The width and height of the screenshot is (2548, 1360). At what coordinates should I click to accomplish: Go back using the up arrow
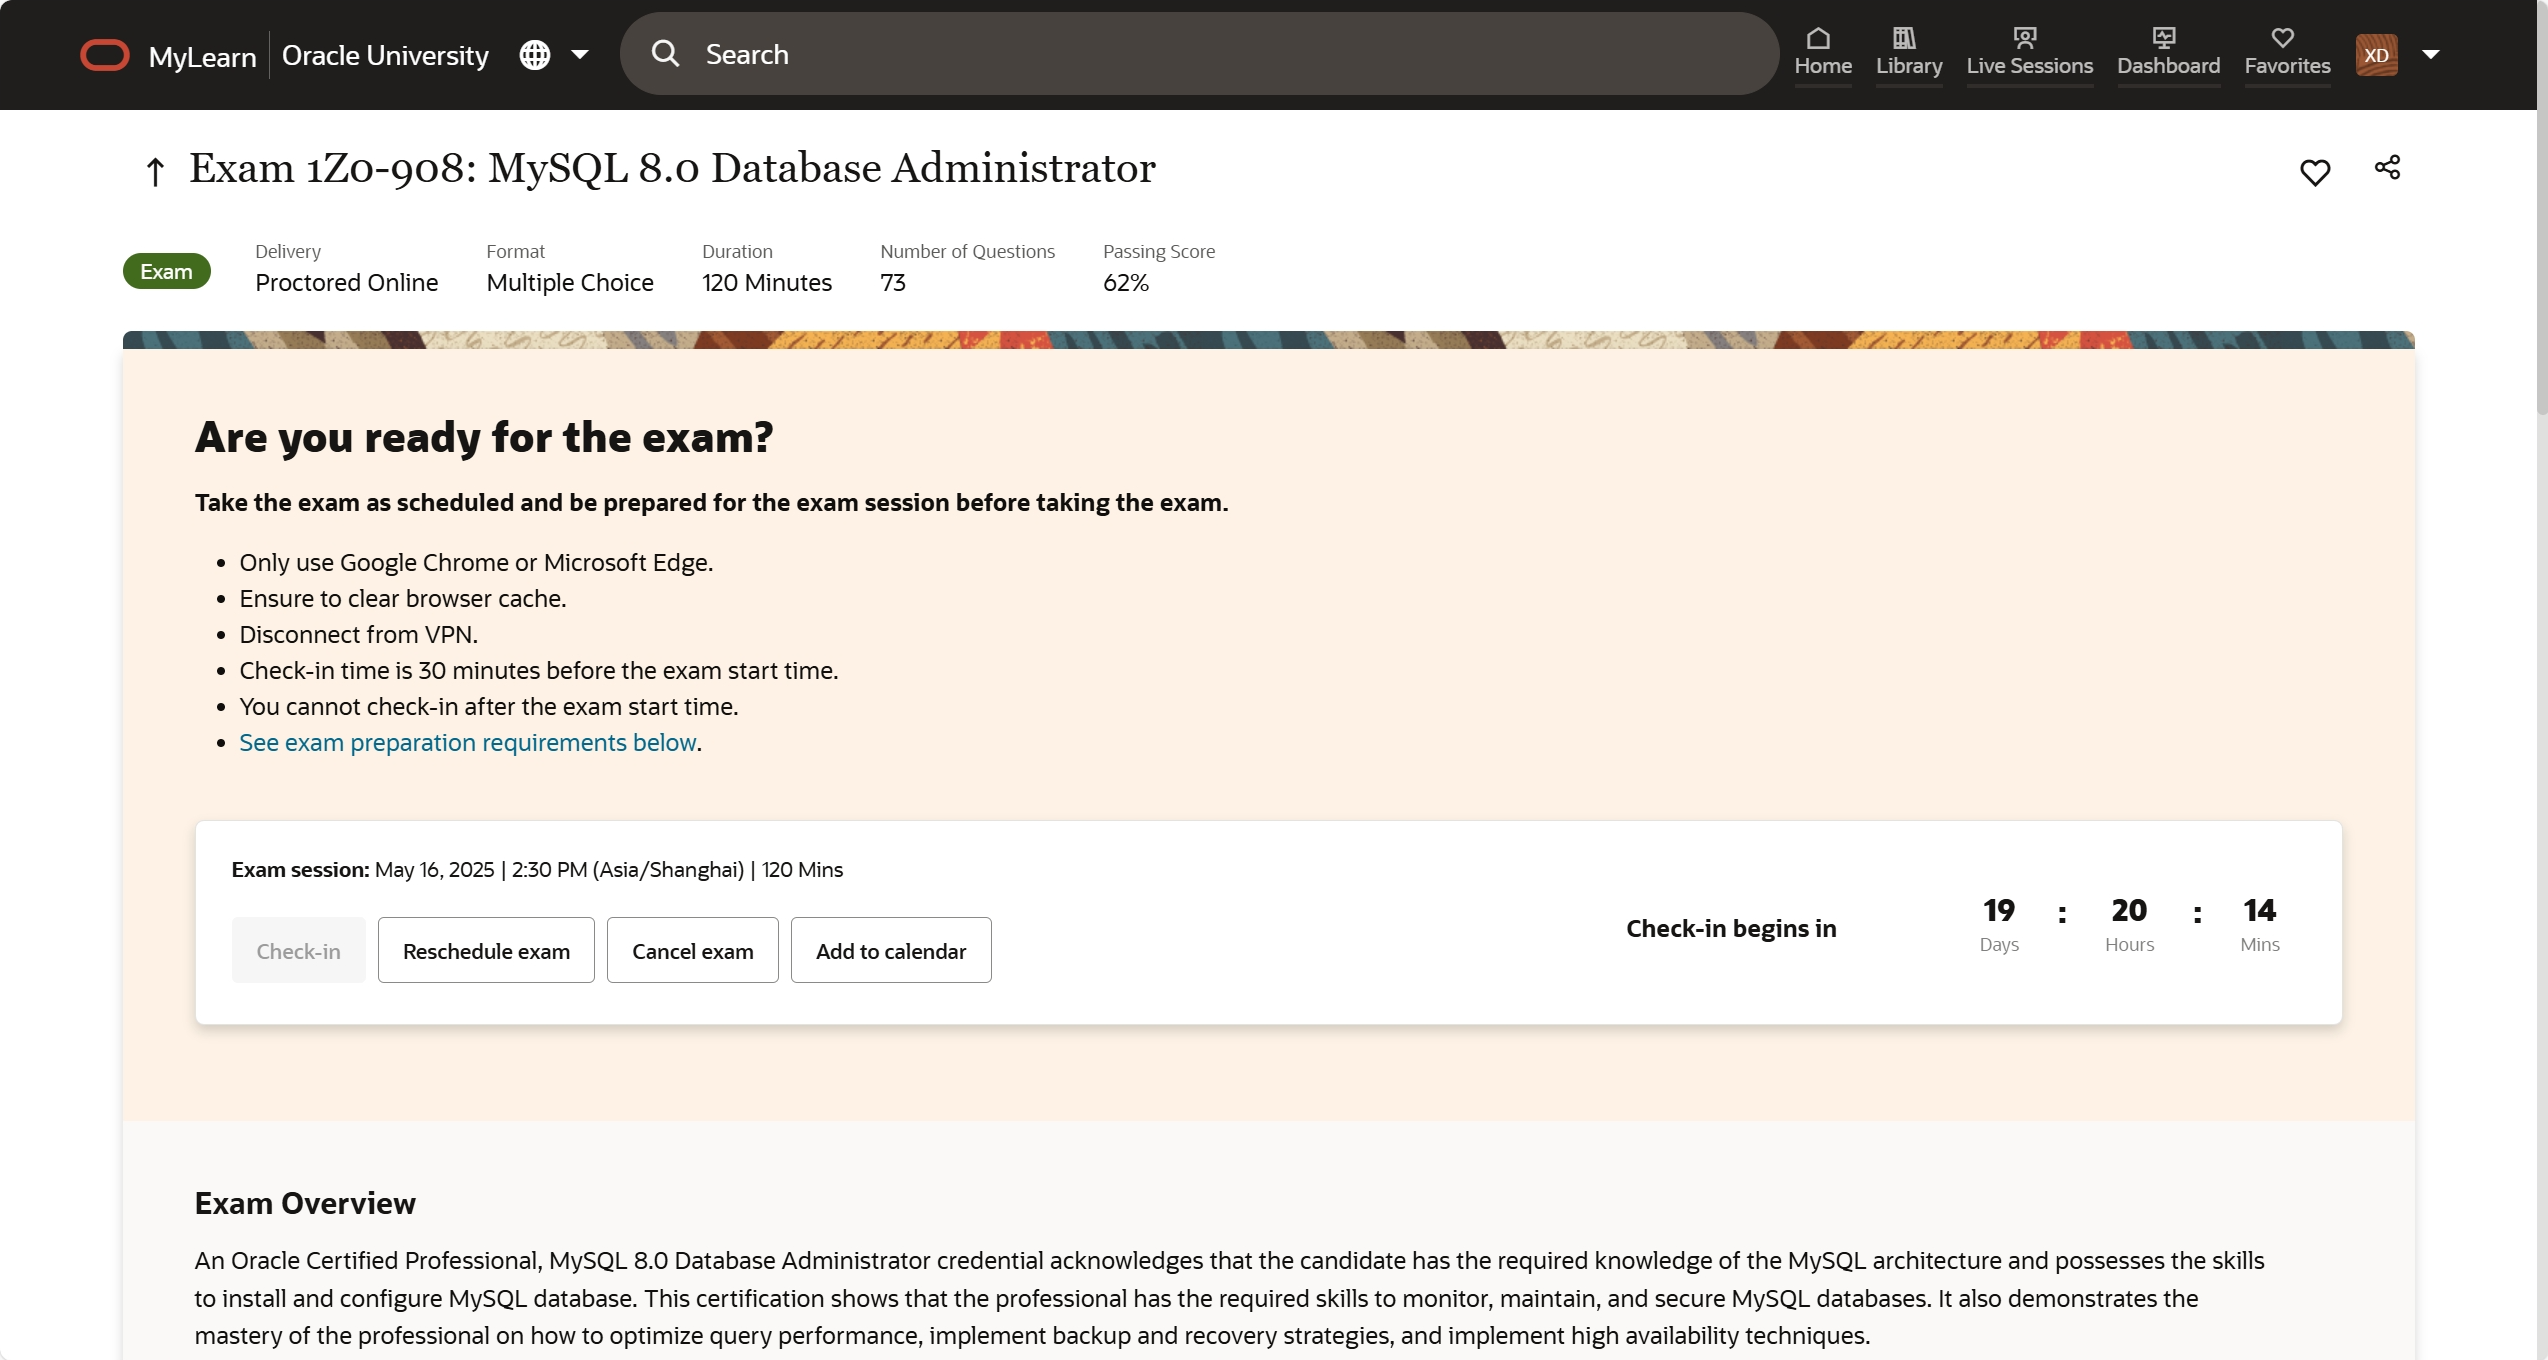155,171
